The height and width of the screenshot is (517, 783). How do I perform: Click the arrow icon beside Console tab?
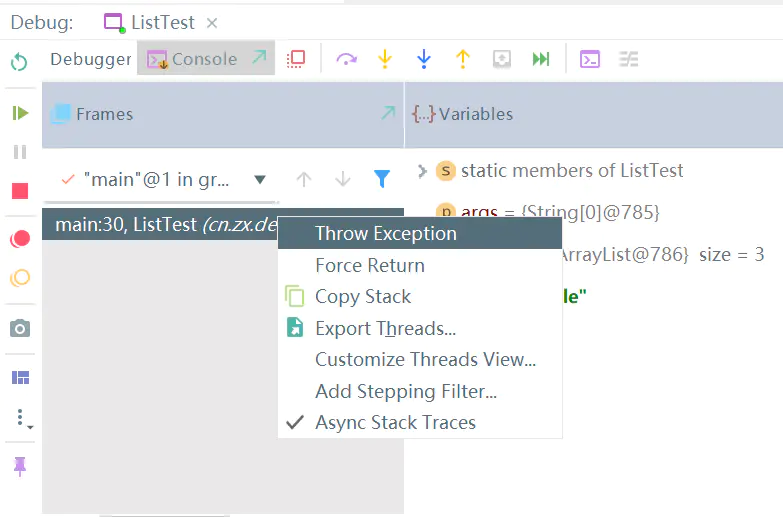(x=259, y=57)
